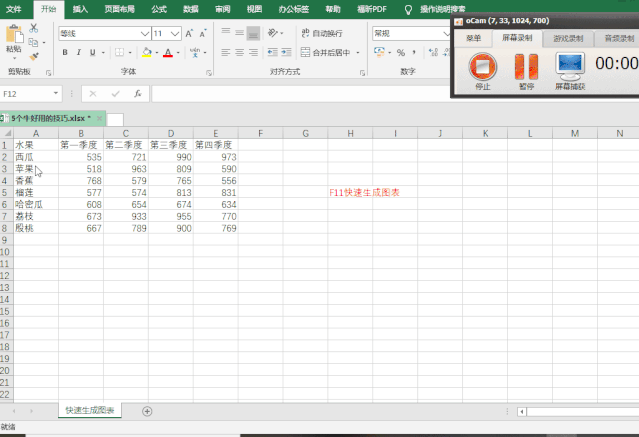
Task: Open the font name dropdown
Action: pyautogui.click(x=145, y=33)
